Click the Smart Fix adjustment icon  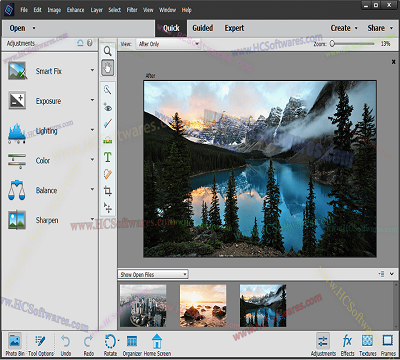17,71
